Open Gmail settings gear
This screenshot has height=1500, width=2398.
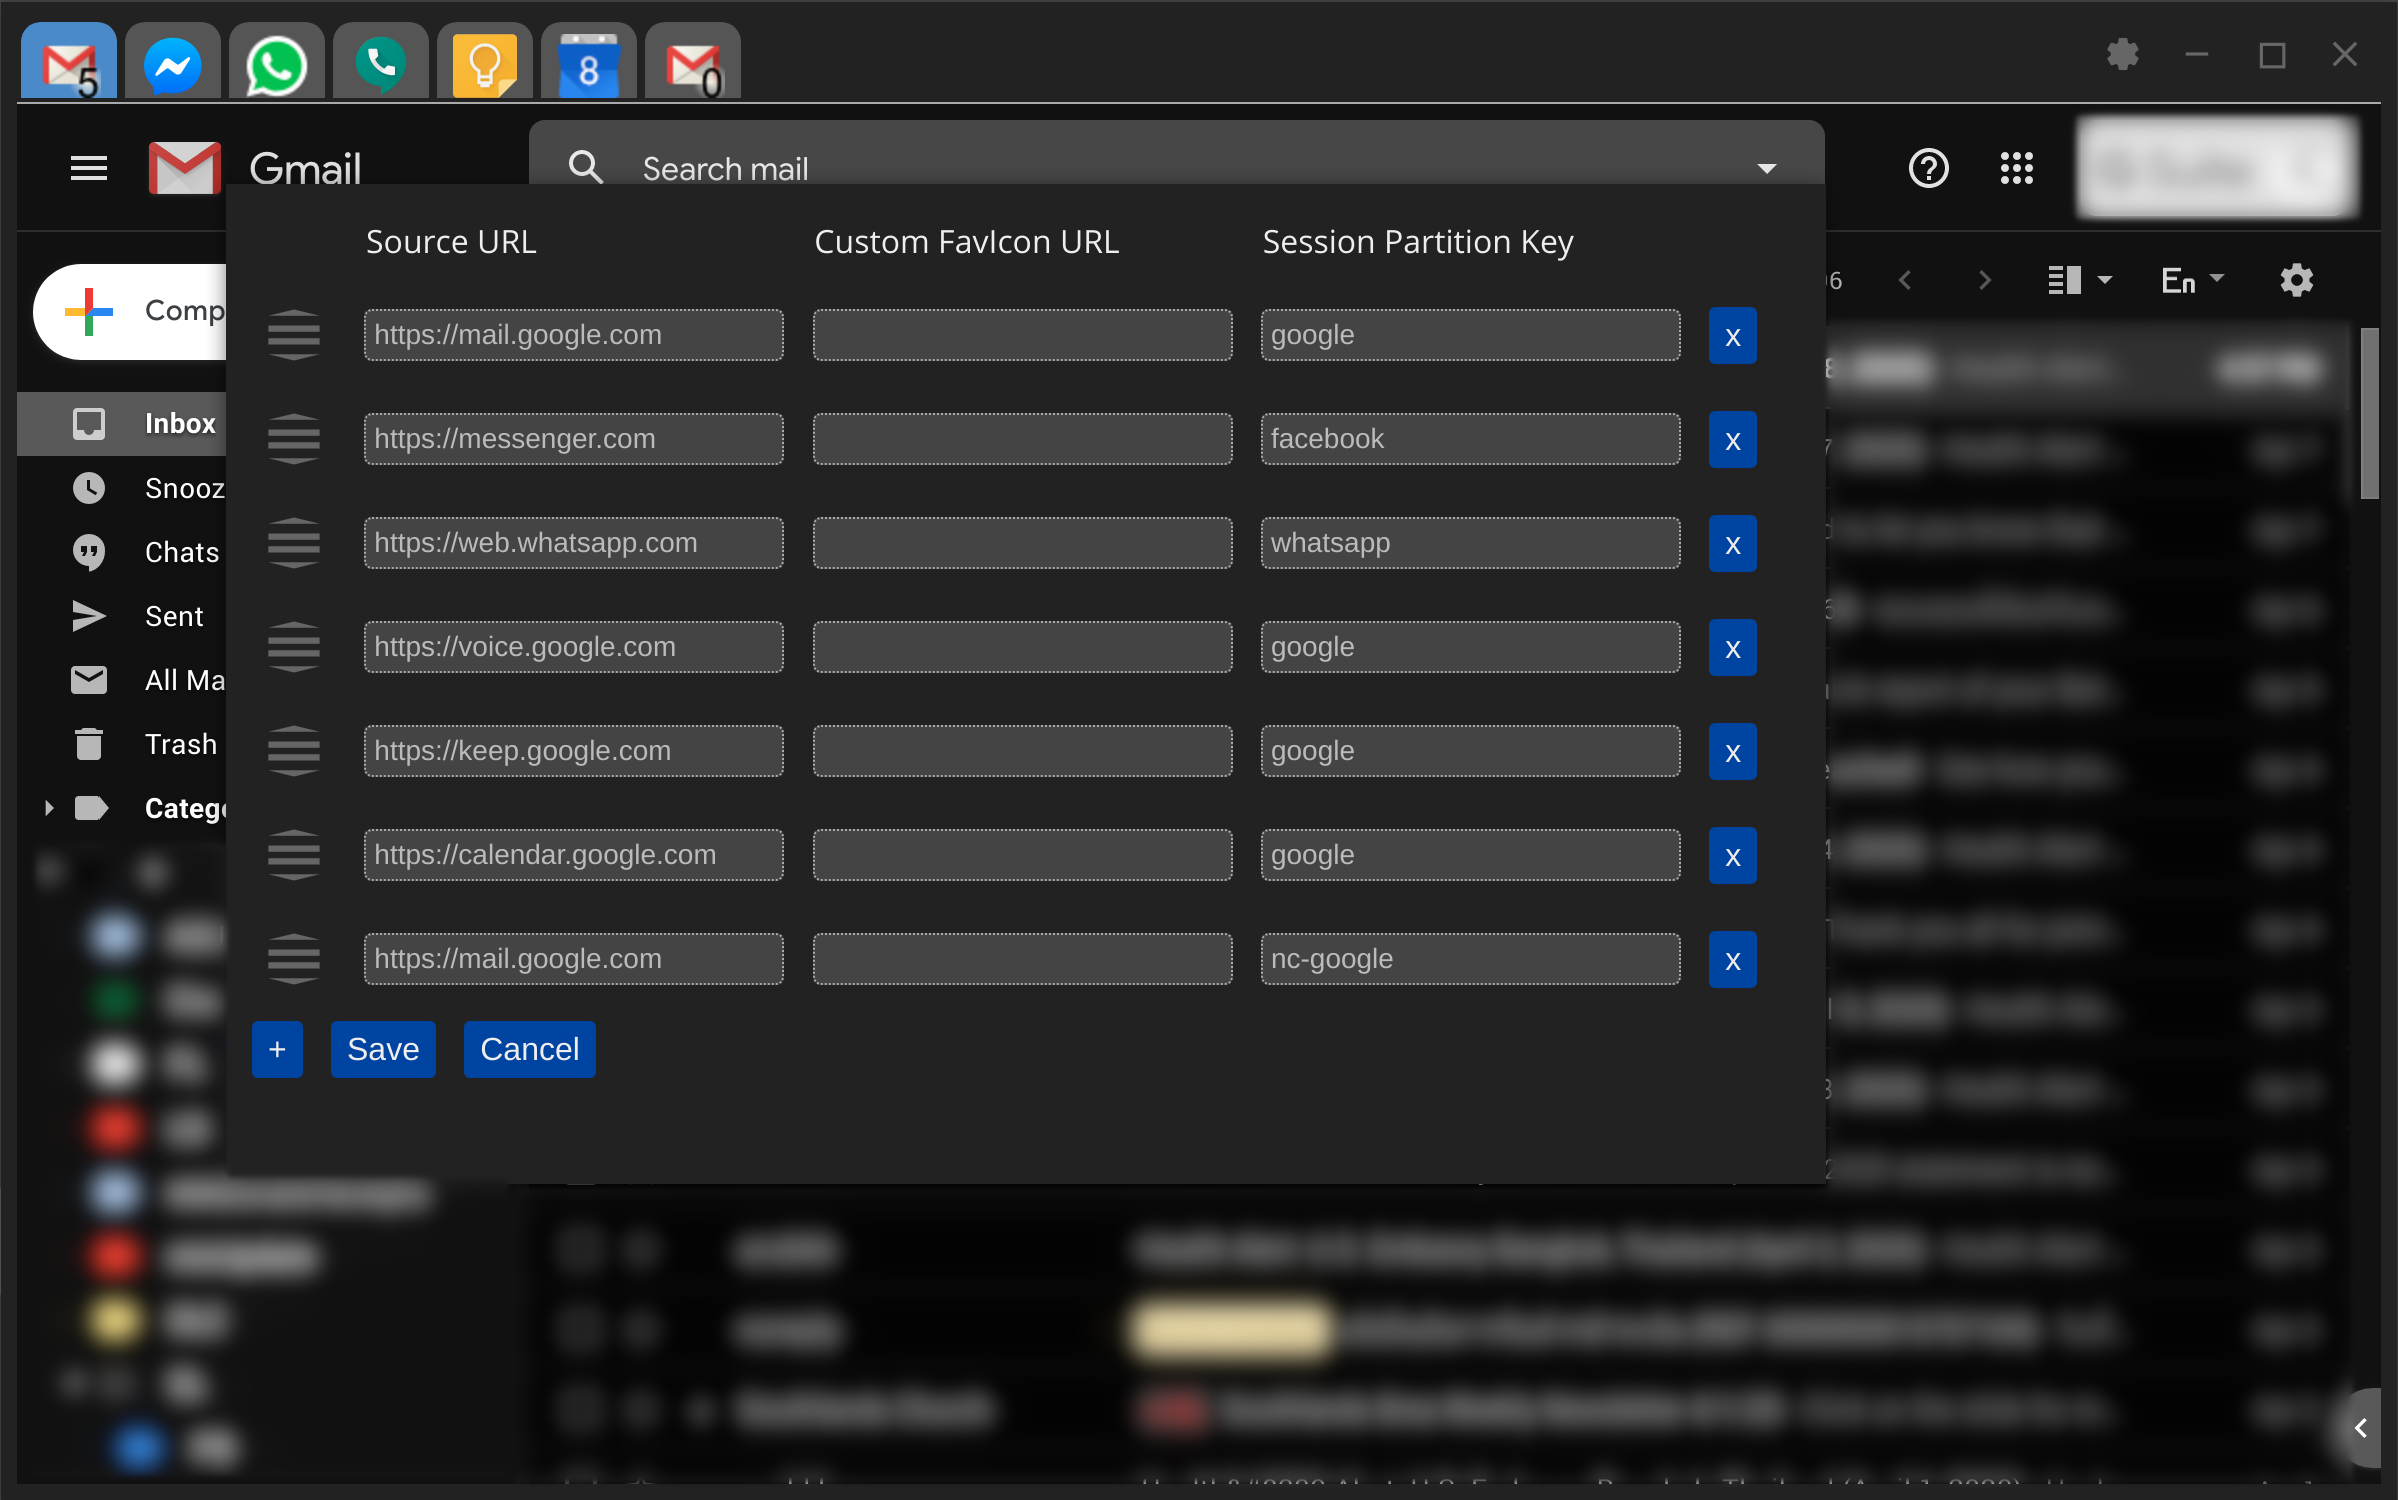point(2296,281)
